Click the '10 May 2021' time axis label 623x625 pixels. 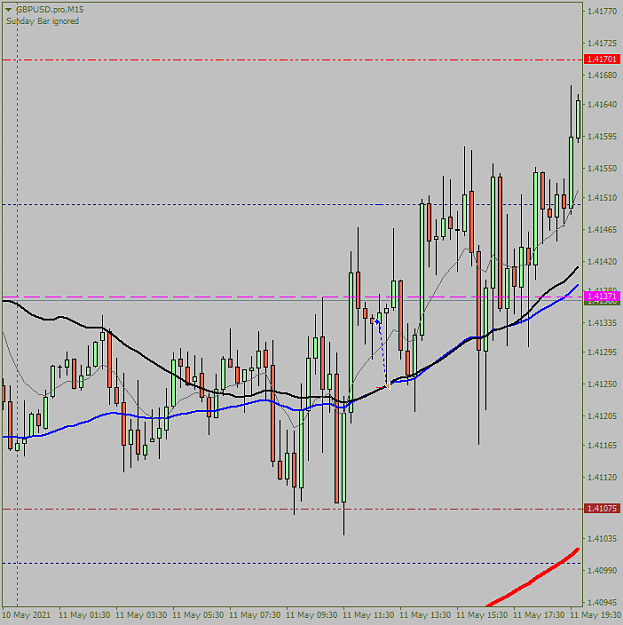coord(26,615)
